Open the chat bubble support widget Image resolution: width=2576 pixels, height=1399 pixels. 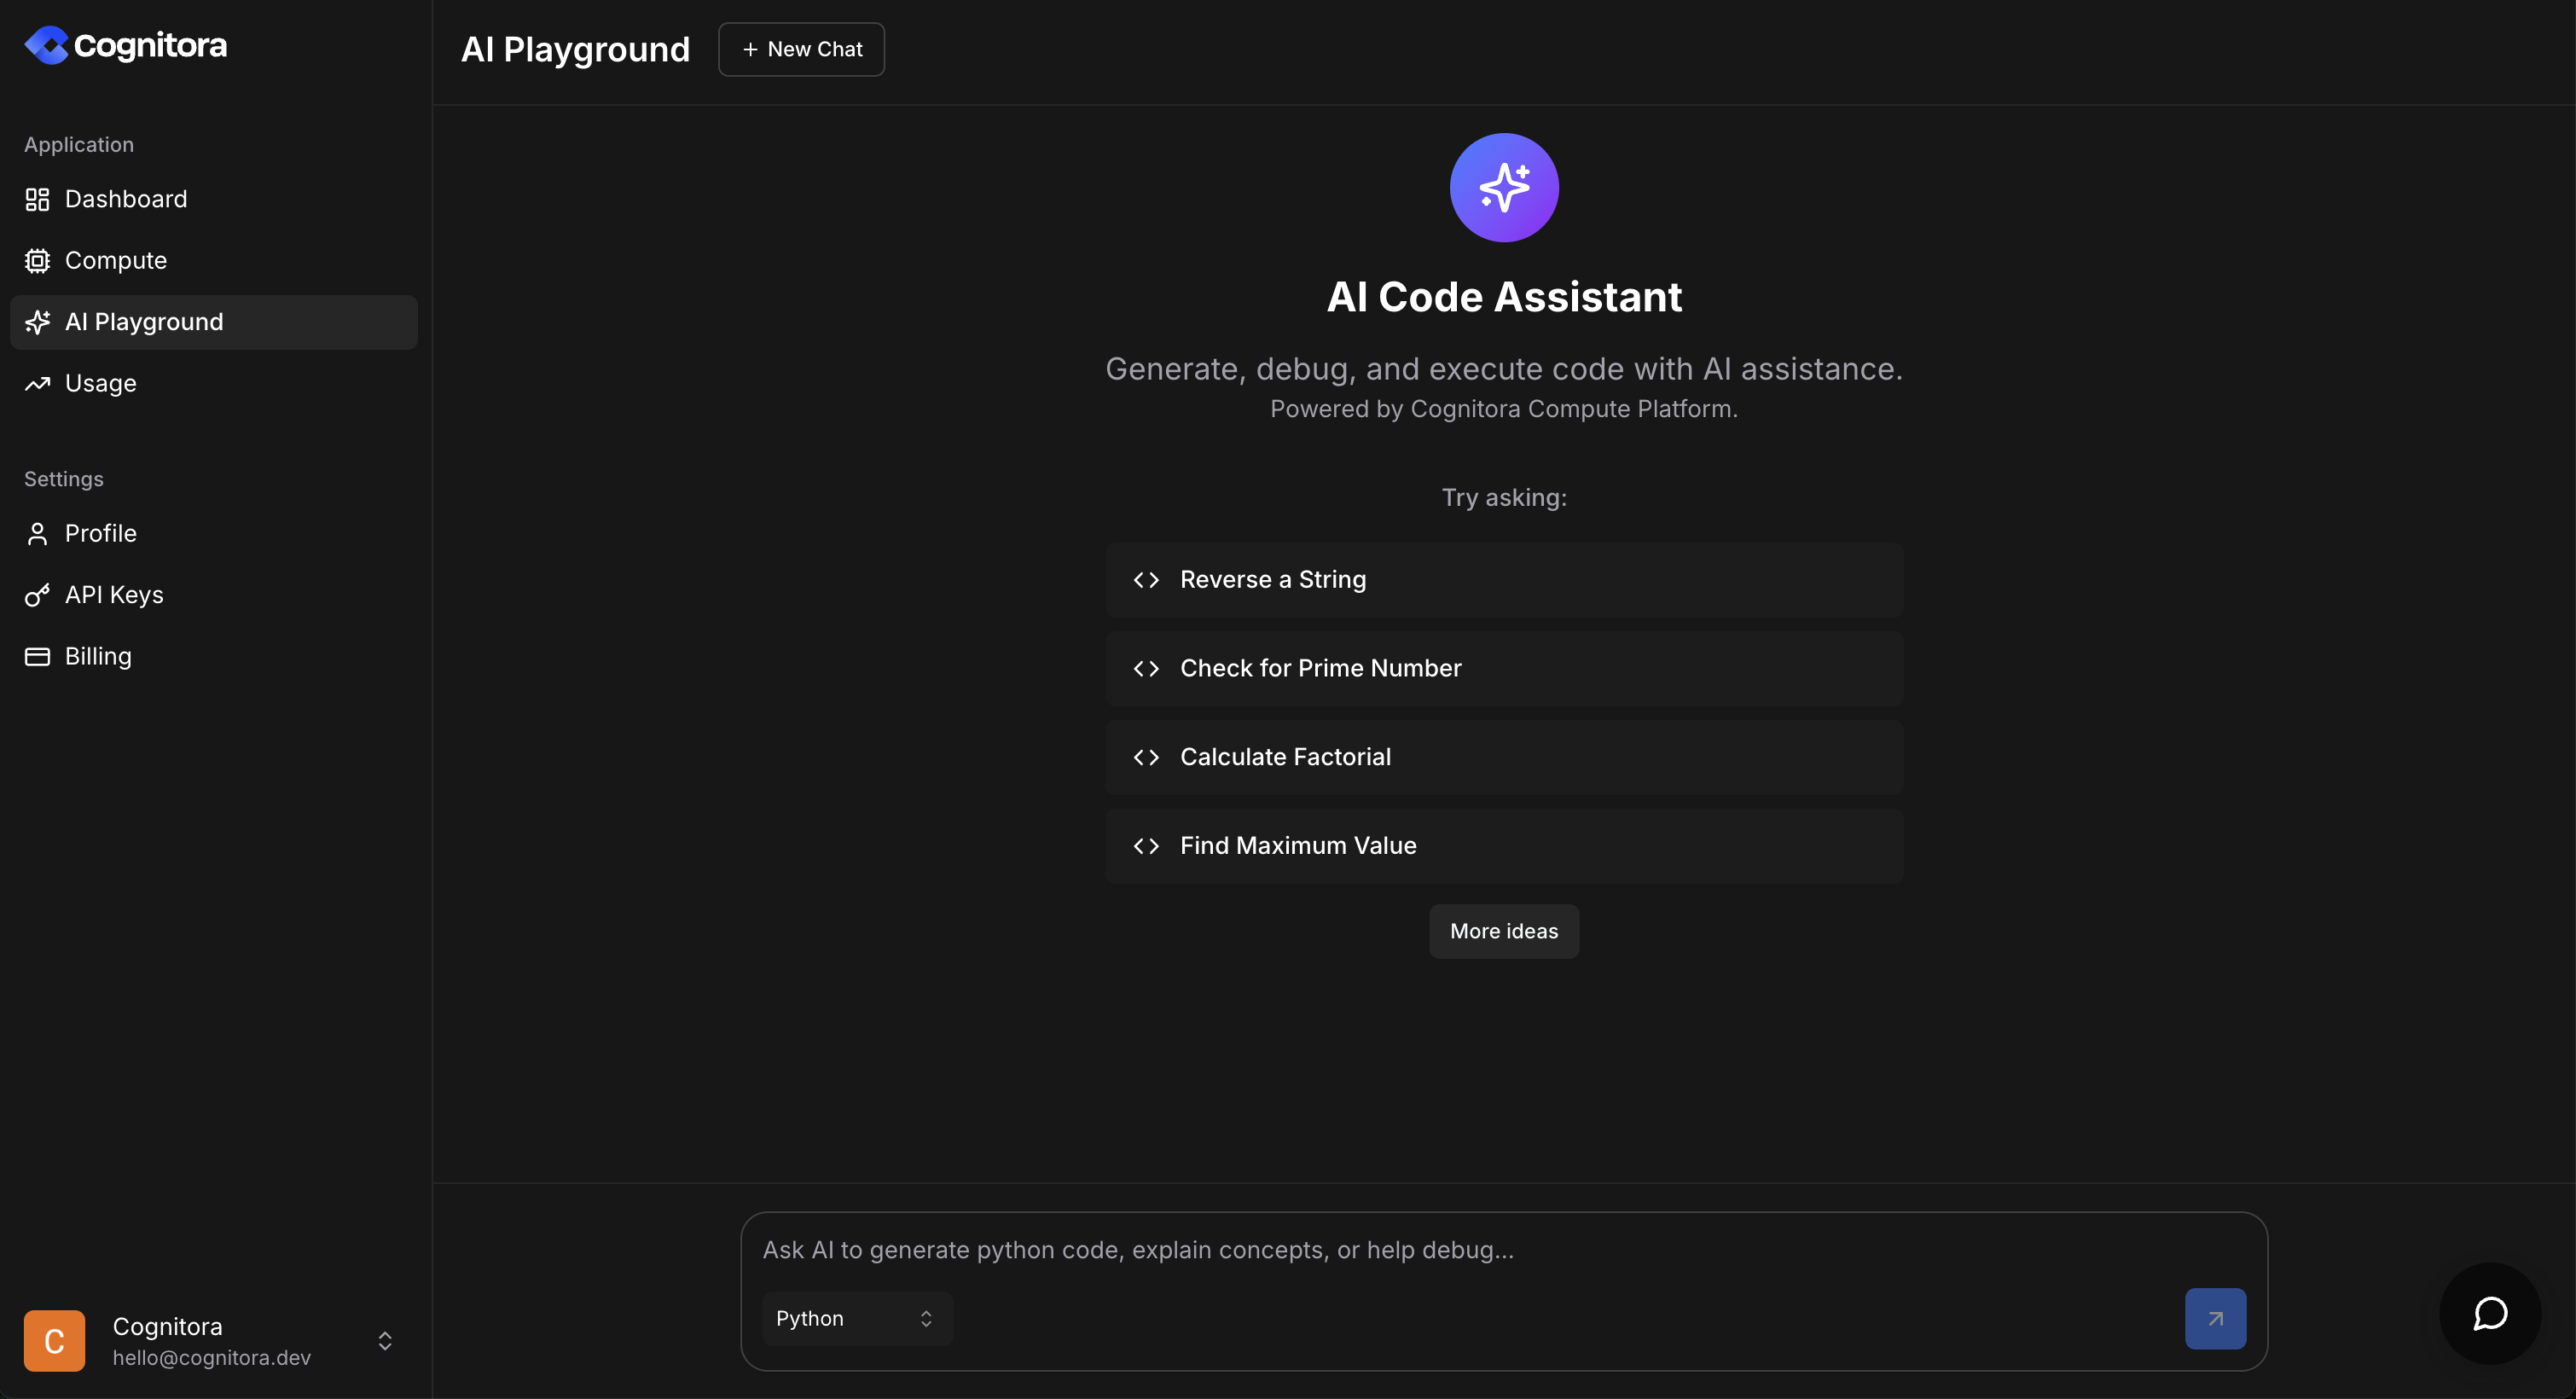point(2489,1313)
